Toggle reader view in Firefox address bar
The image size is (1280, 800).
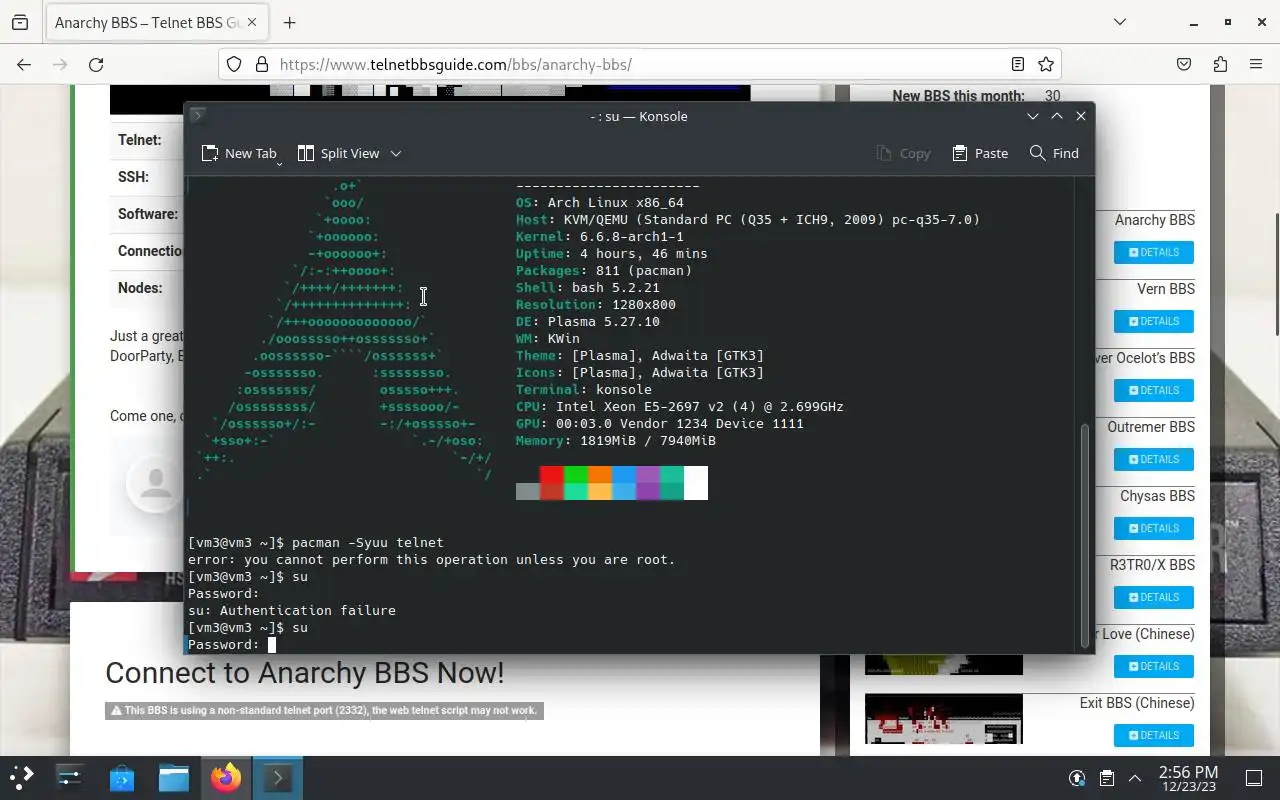pos(1018,64)
